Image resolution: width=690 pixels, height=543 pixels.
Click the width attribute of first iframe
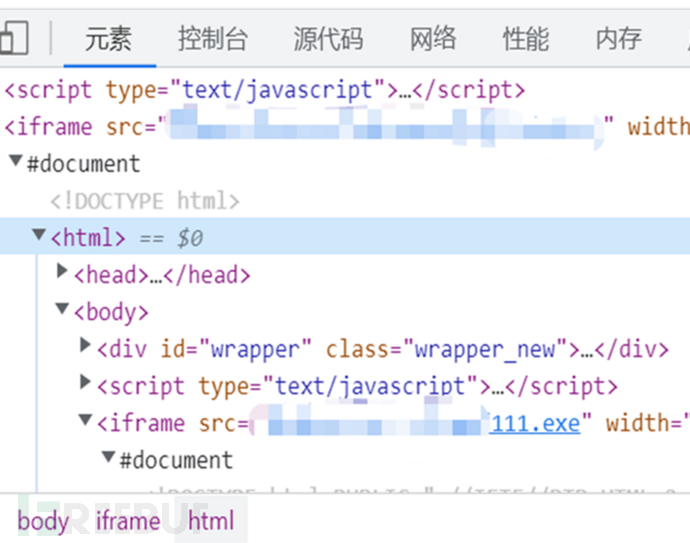(x=658, y=127)
